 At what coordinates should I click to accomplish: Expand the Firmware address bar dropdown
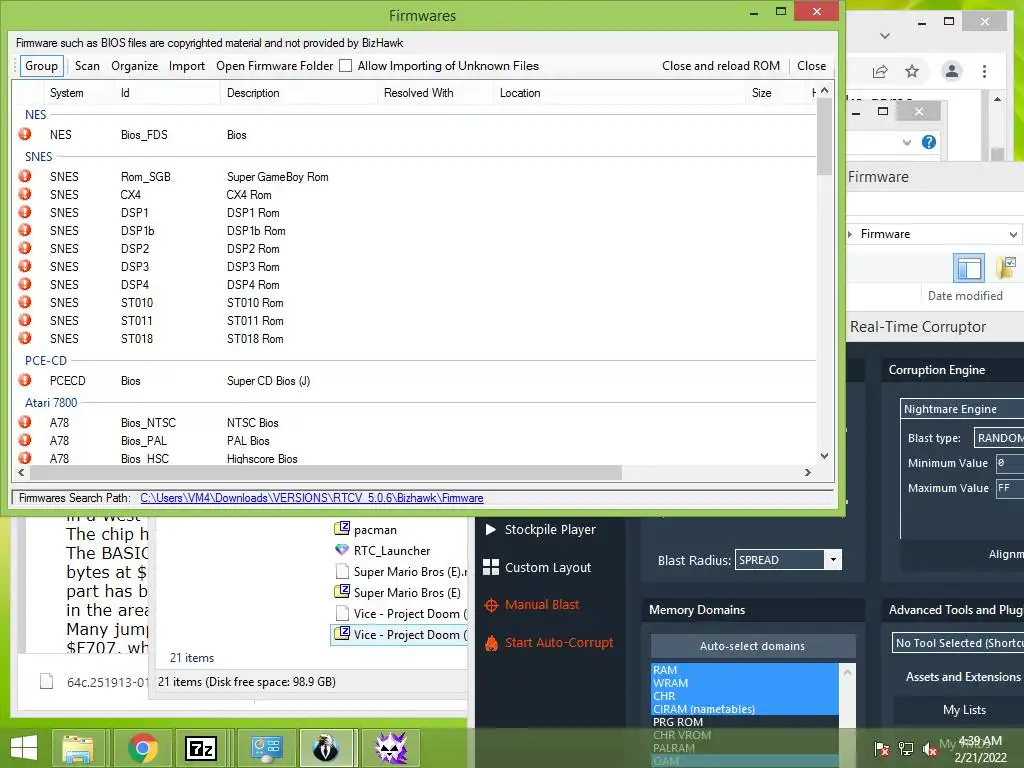pos(1013,234)
